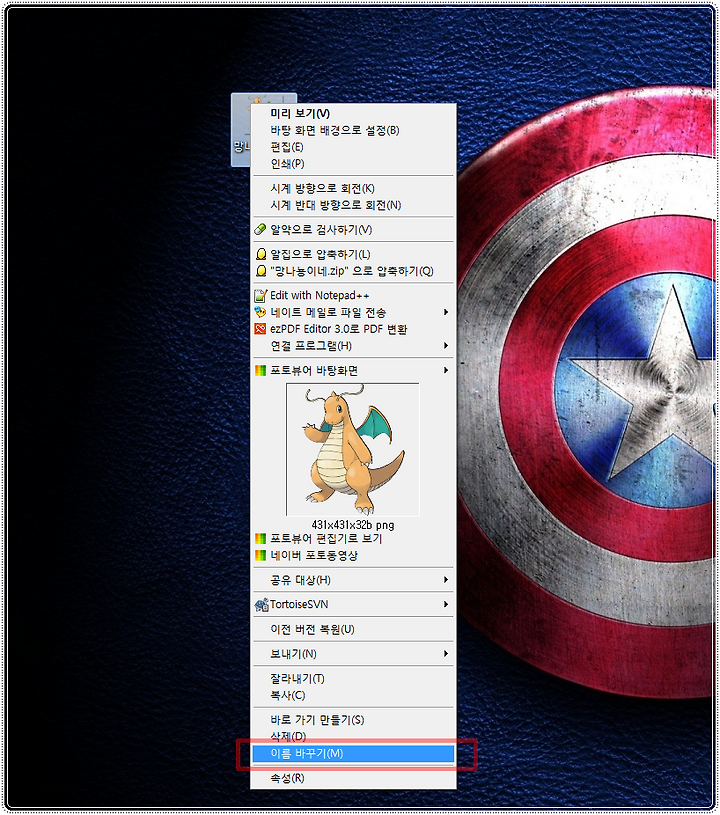Open the 공유 대상(H) entry
The width and height of the screenshot is (720, 815).
pyautogui.click(x=354, y=580)
